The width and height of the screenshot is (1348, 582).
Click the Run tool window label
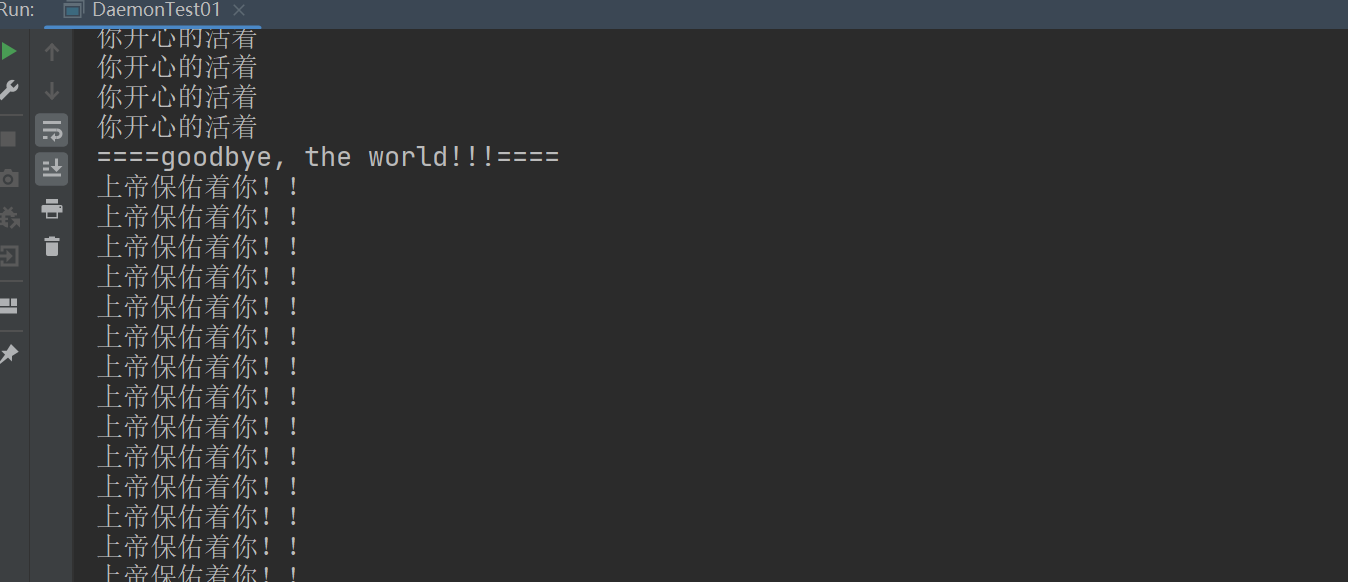[x=17, y=11]
